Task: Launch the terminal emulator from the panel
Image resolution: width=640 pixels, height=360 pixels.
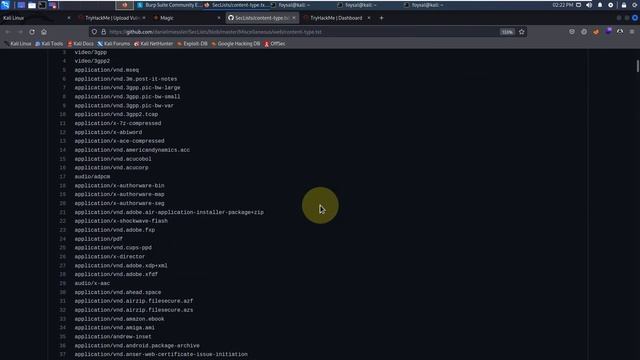Action: click(x=42, y=5)
